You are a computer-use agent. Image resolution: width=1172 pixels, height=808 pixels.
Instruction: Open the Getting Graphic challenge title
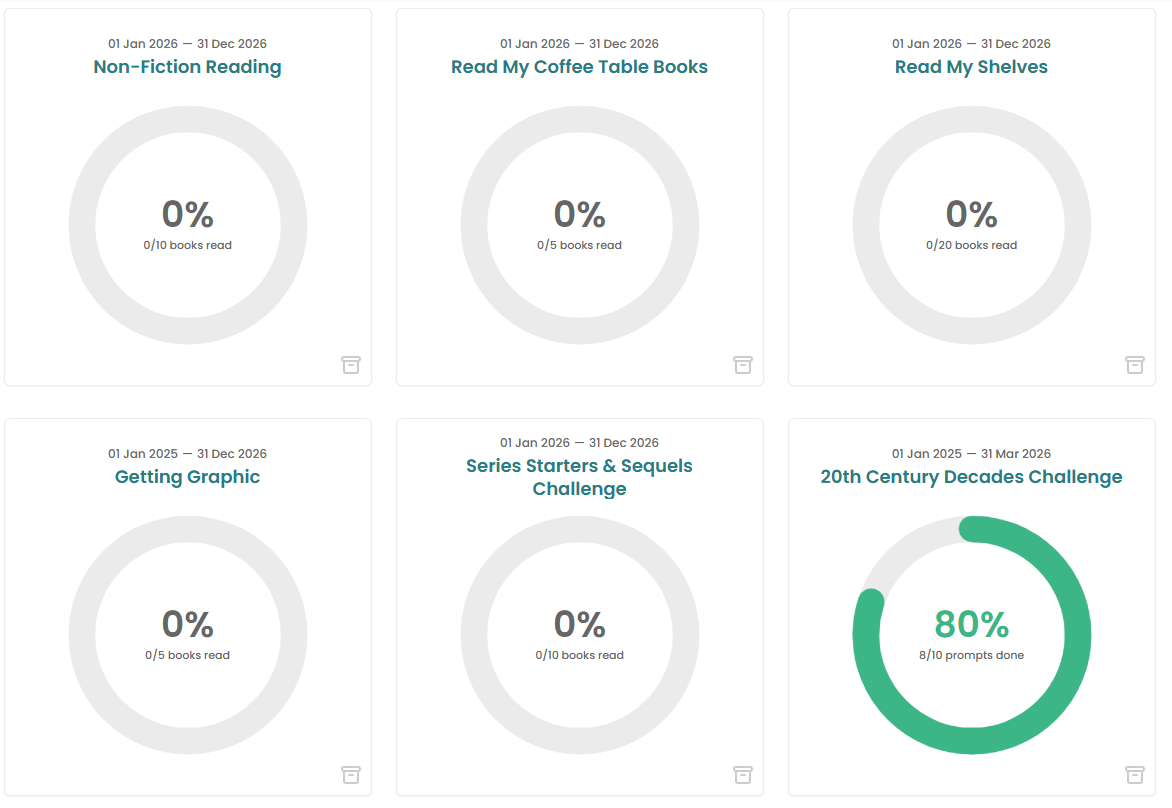188,477
